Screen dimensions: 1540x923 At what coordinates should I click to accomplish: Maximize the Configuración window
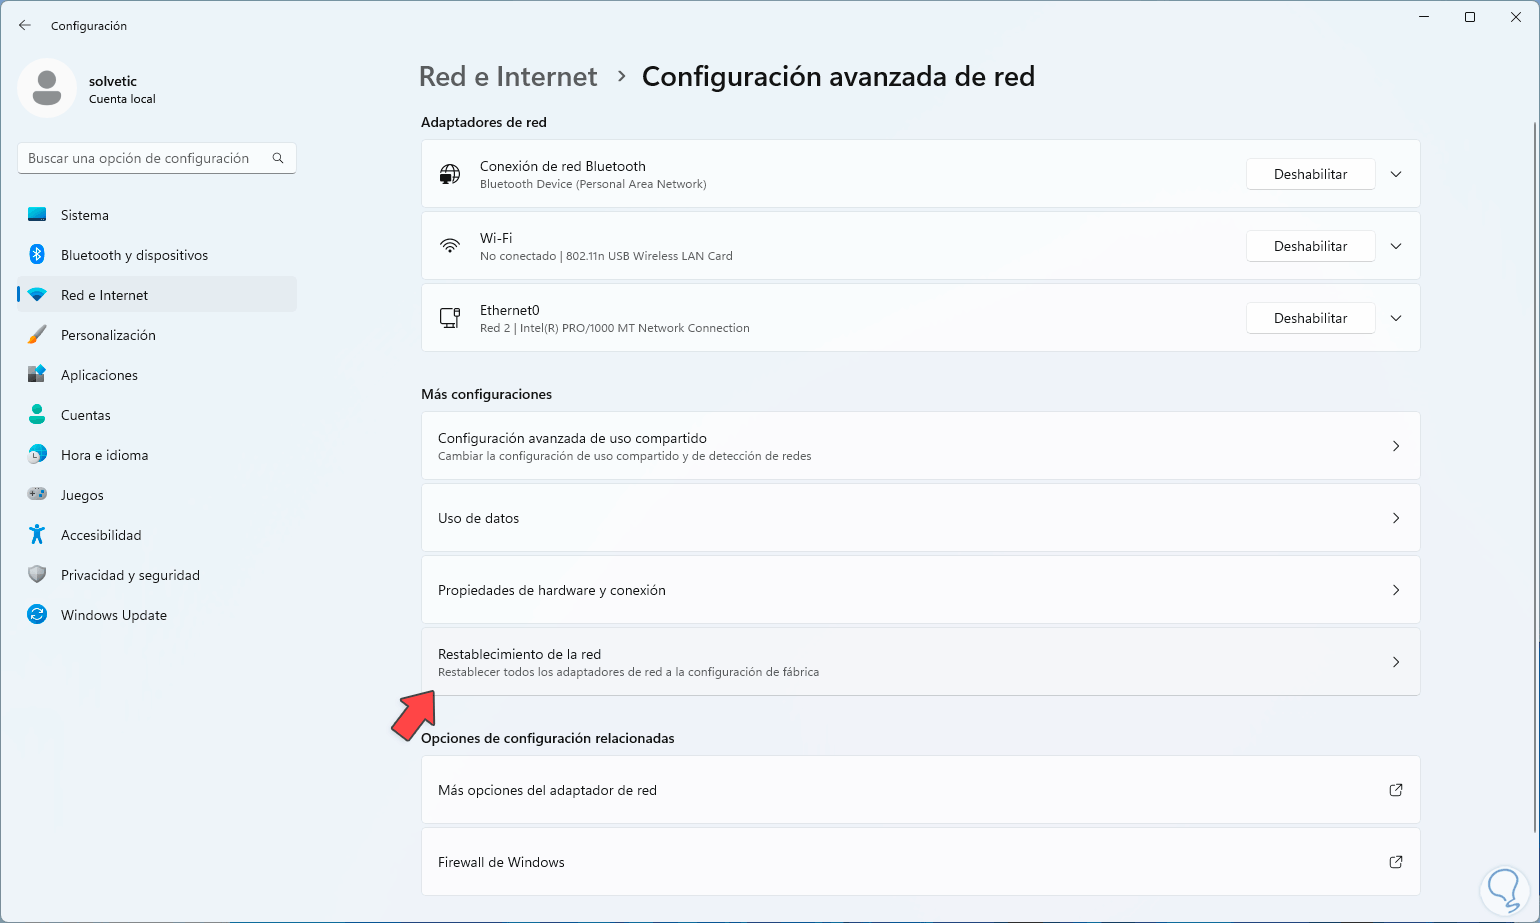(1470, 17)
